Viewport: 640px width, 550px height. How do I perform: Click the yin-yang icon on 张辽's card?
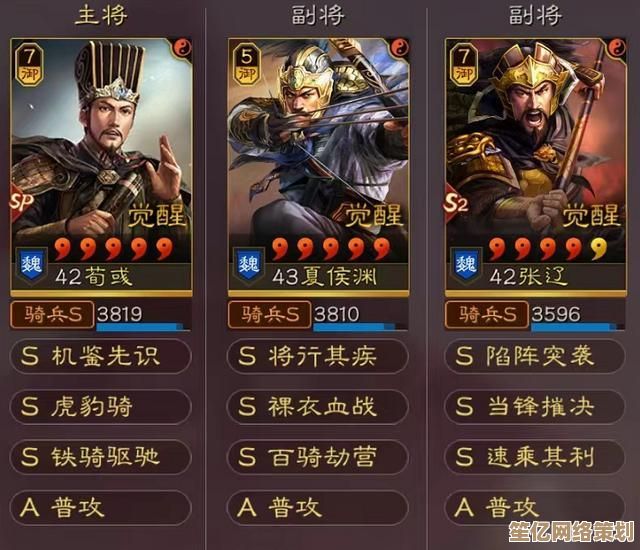[x=617, y=48]
